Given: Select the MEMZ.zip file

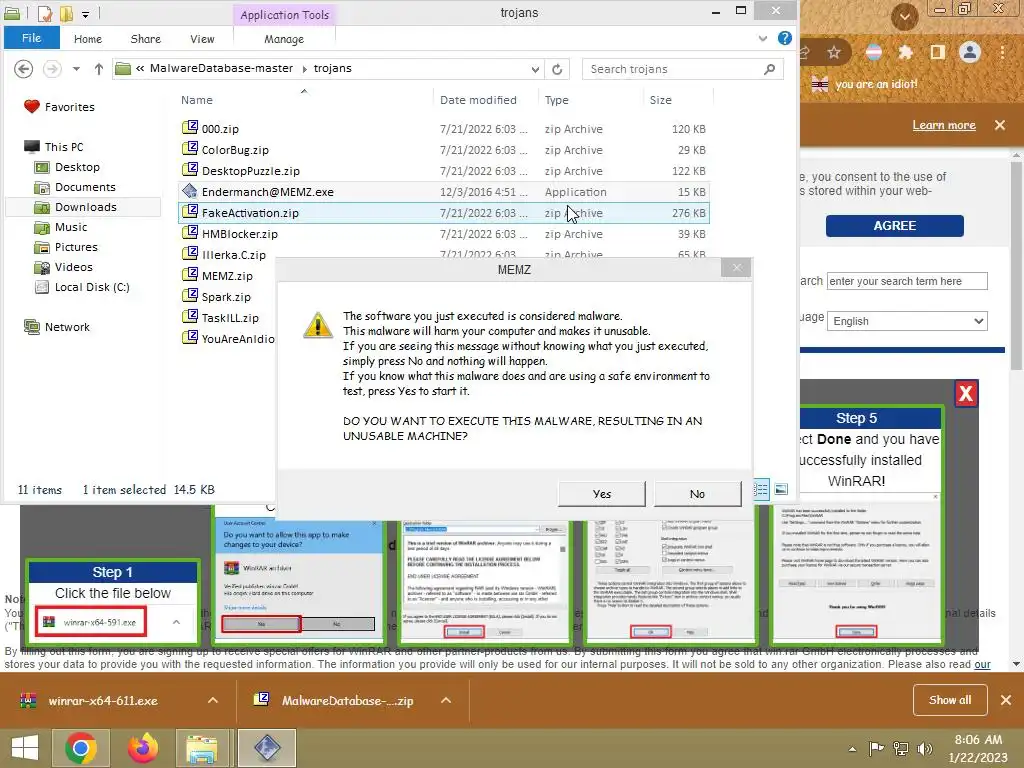Looking at the screenshot, I should (227, 276).
